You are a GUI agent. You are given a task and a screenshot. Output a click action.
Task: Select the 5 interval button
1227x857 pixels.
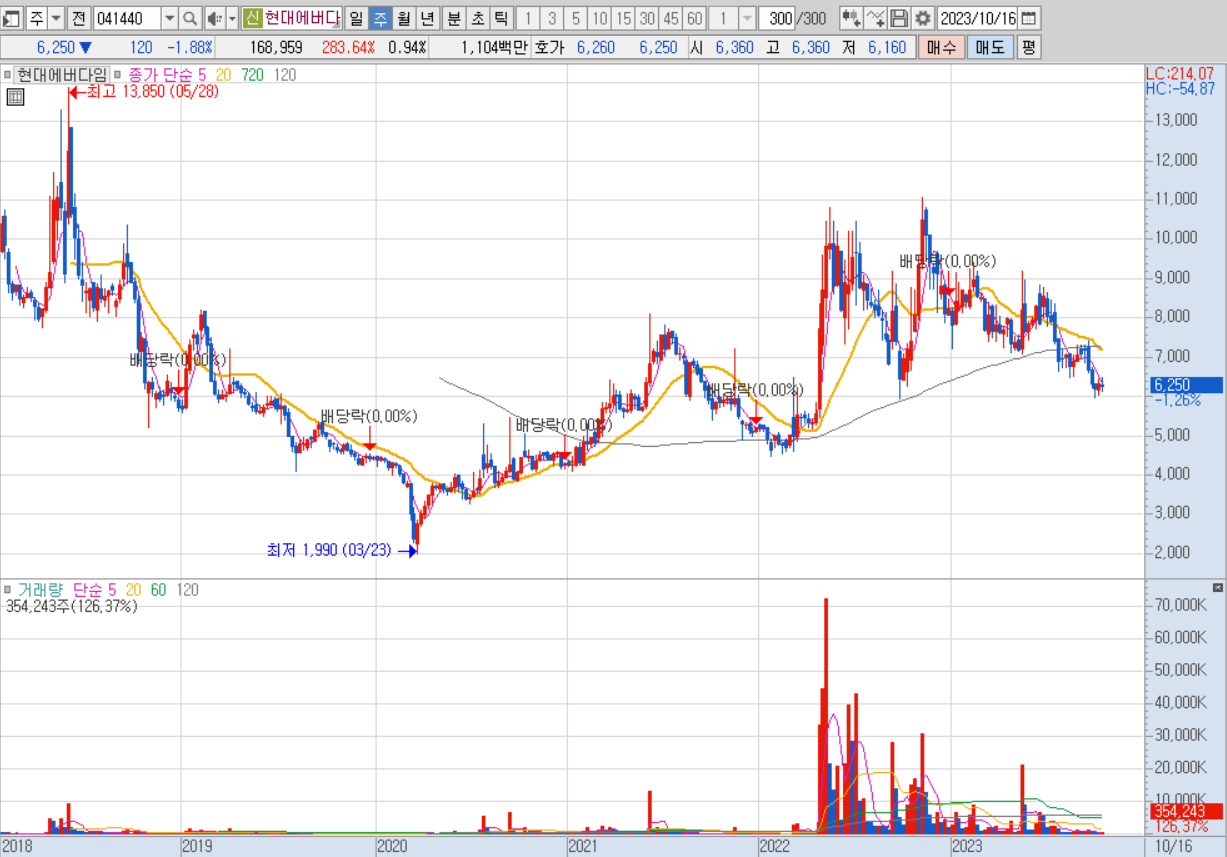pyautogui.click(x=575, y=18)
